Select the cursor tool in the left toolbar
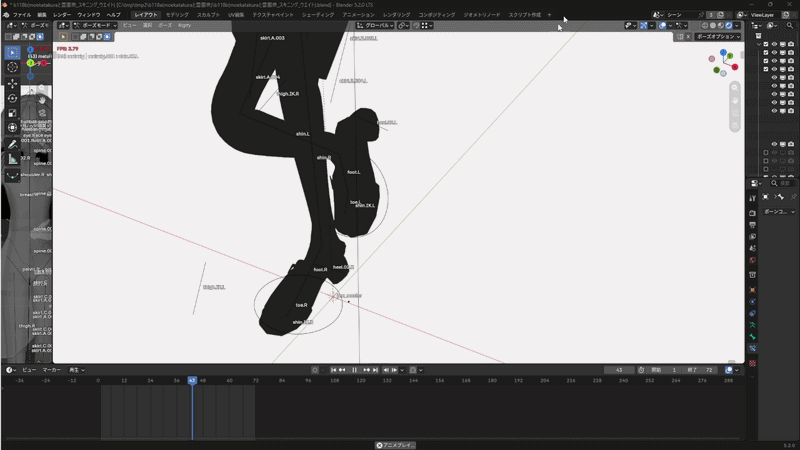Screen dimensions: 800x450 (x=12, y=67)
